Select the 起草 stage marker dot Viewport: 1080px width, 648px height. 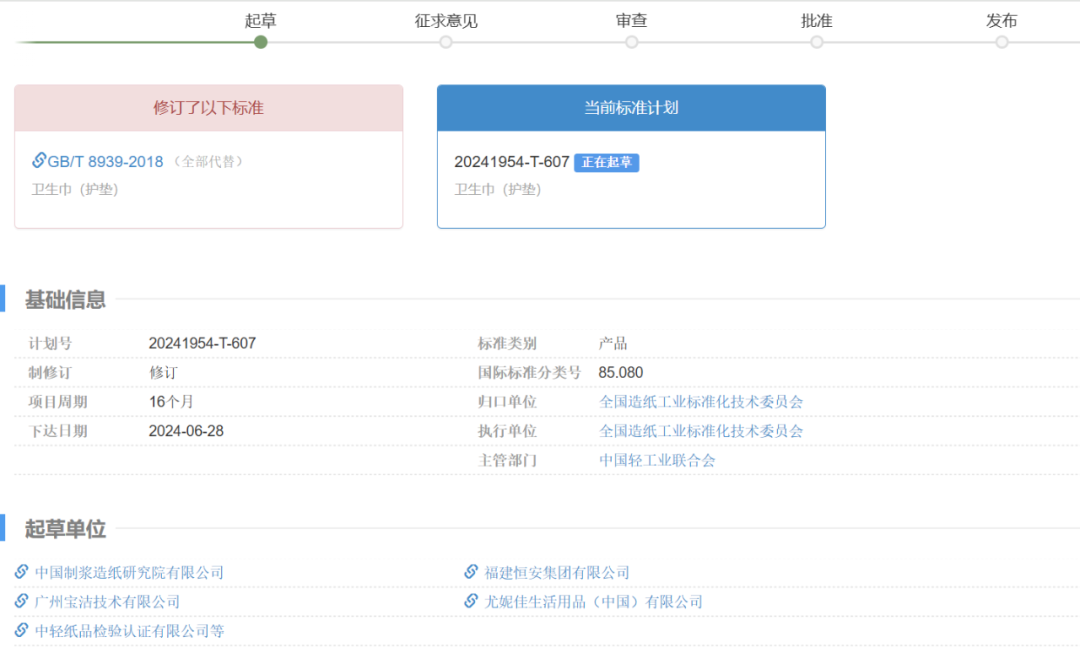click(261, 42)
